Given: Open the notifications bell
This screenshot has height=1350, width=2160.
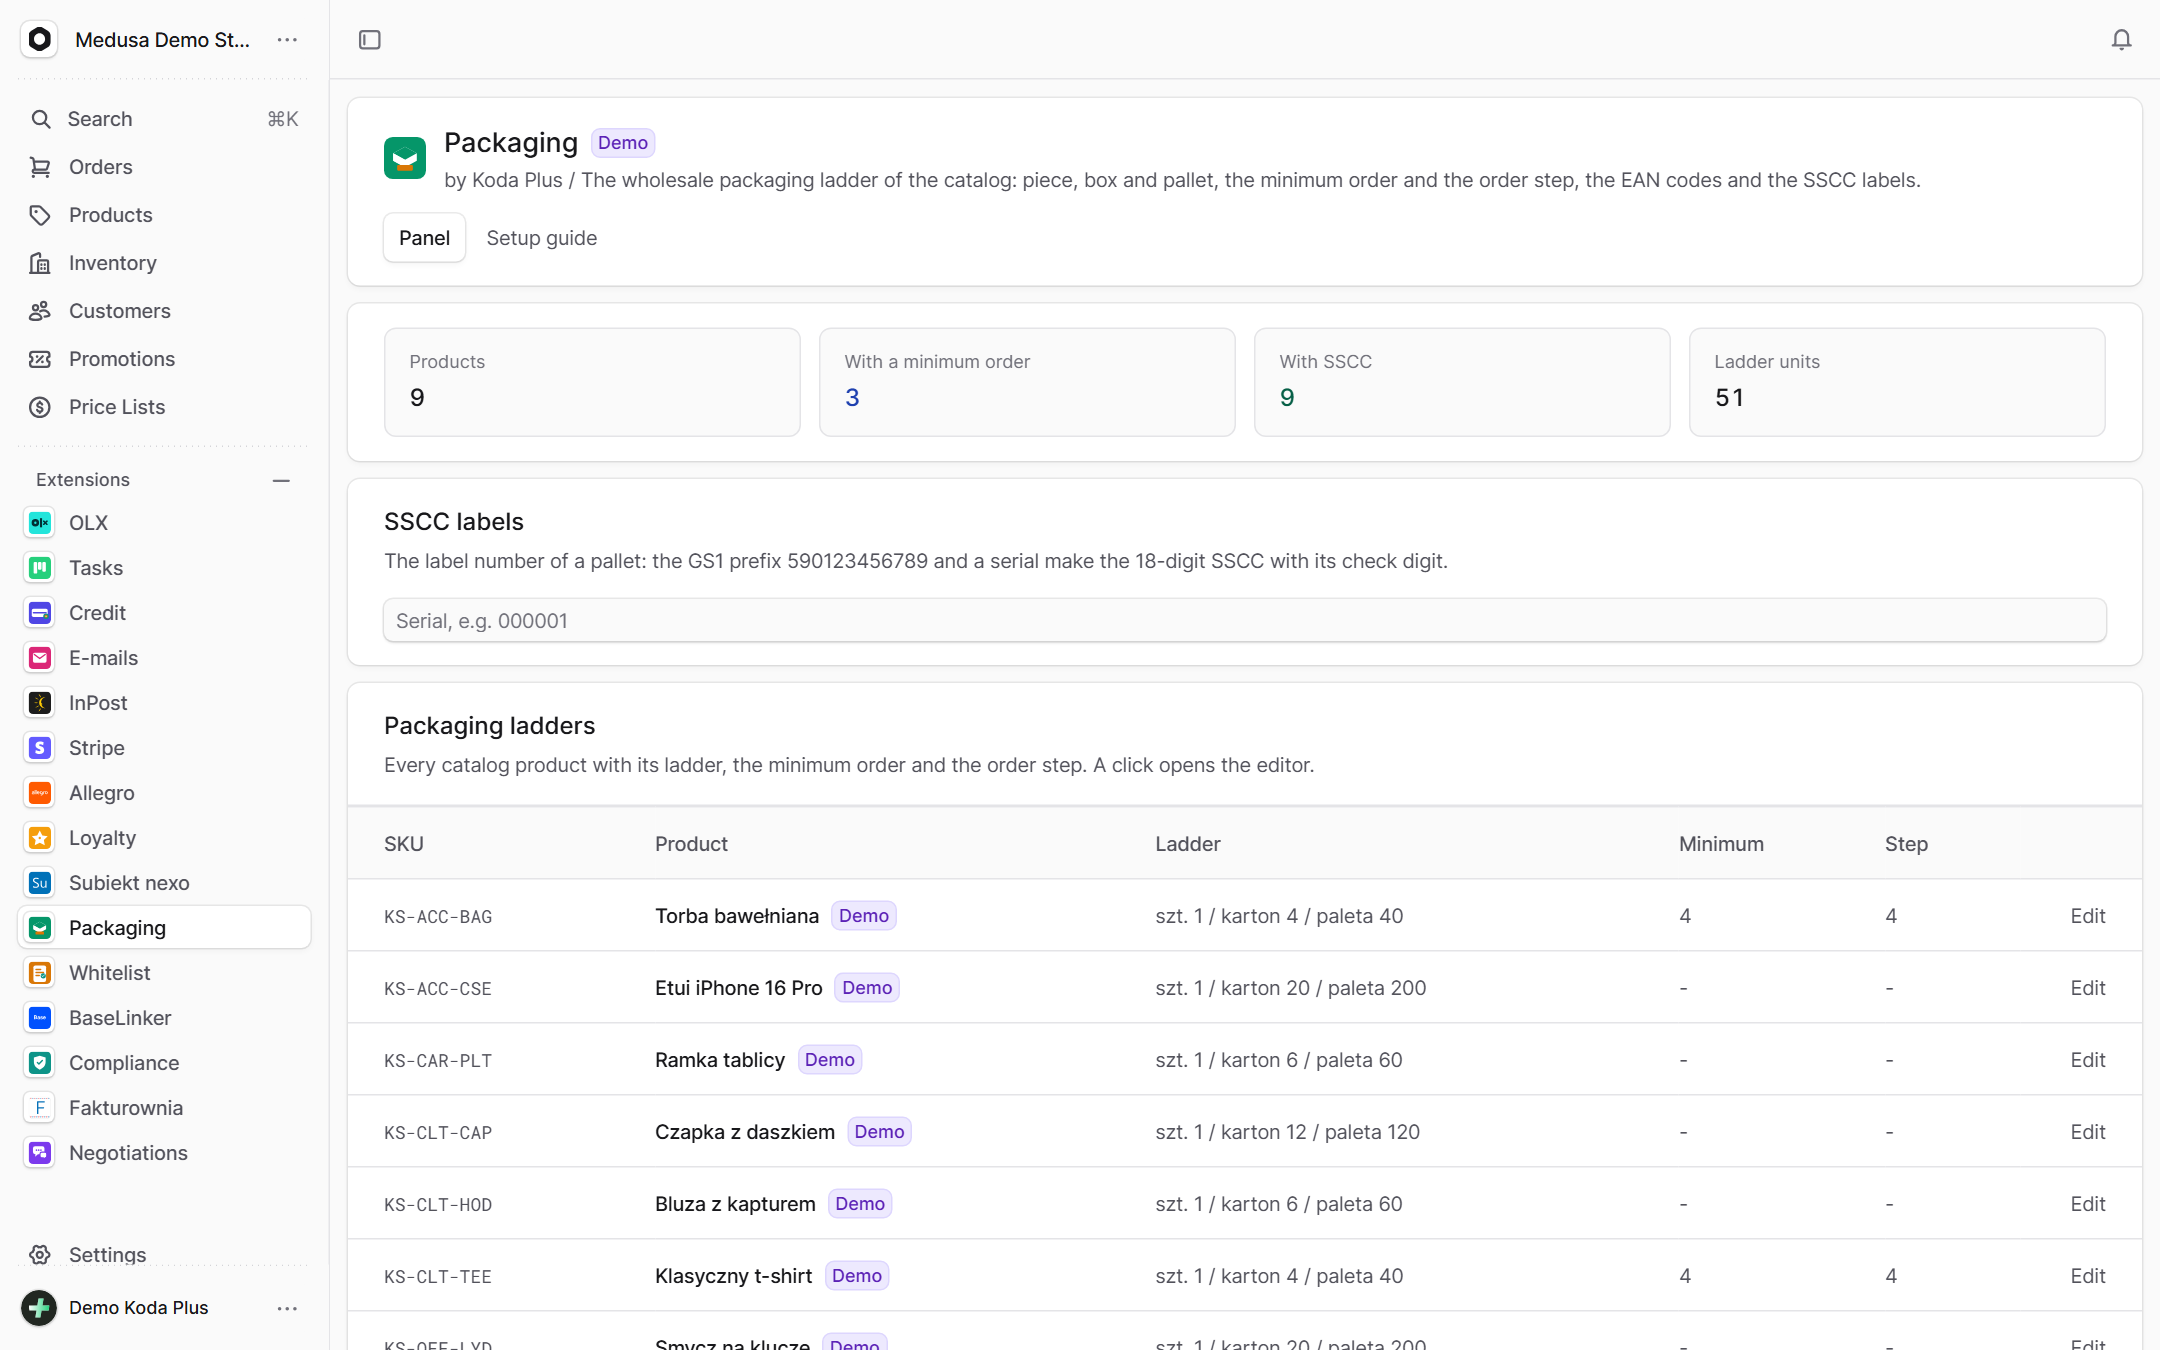Looking at the screenshot, I should (2121, 40).
